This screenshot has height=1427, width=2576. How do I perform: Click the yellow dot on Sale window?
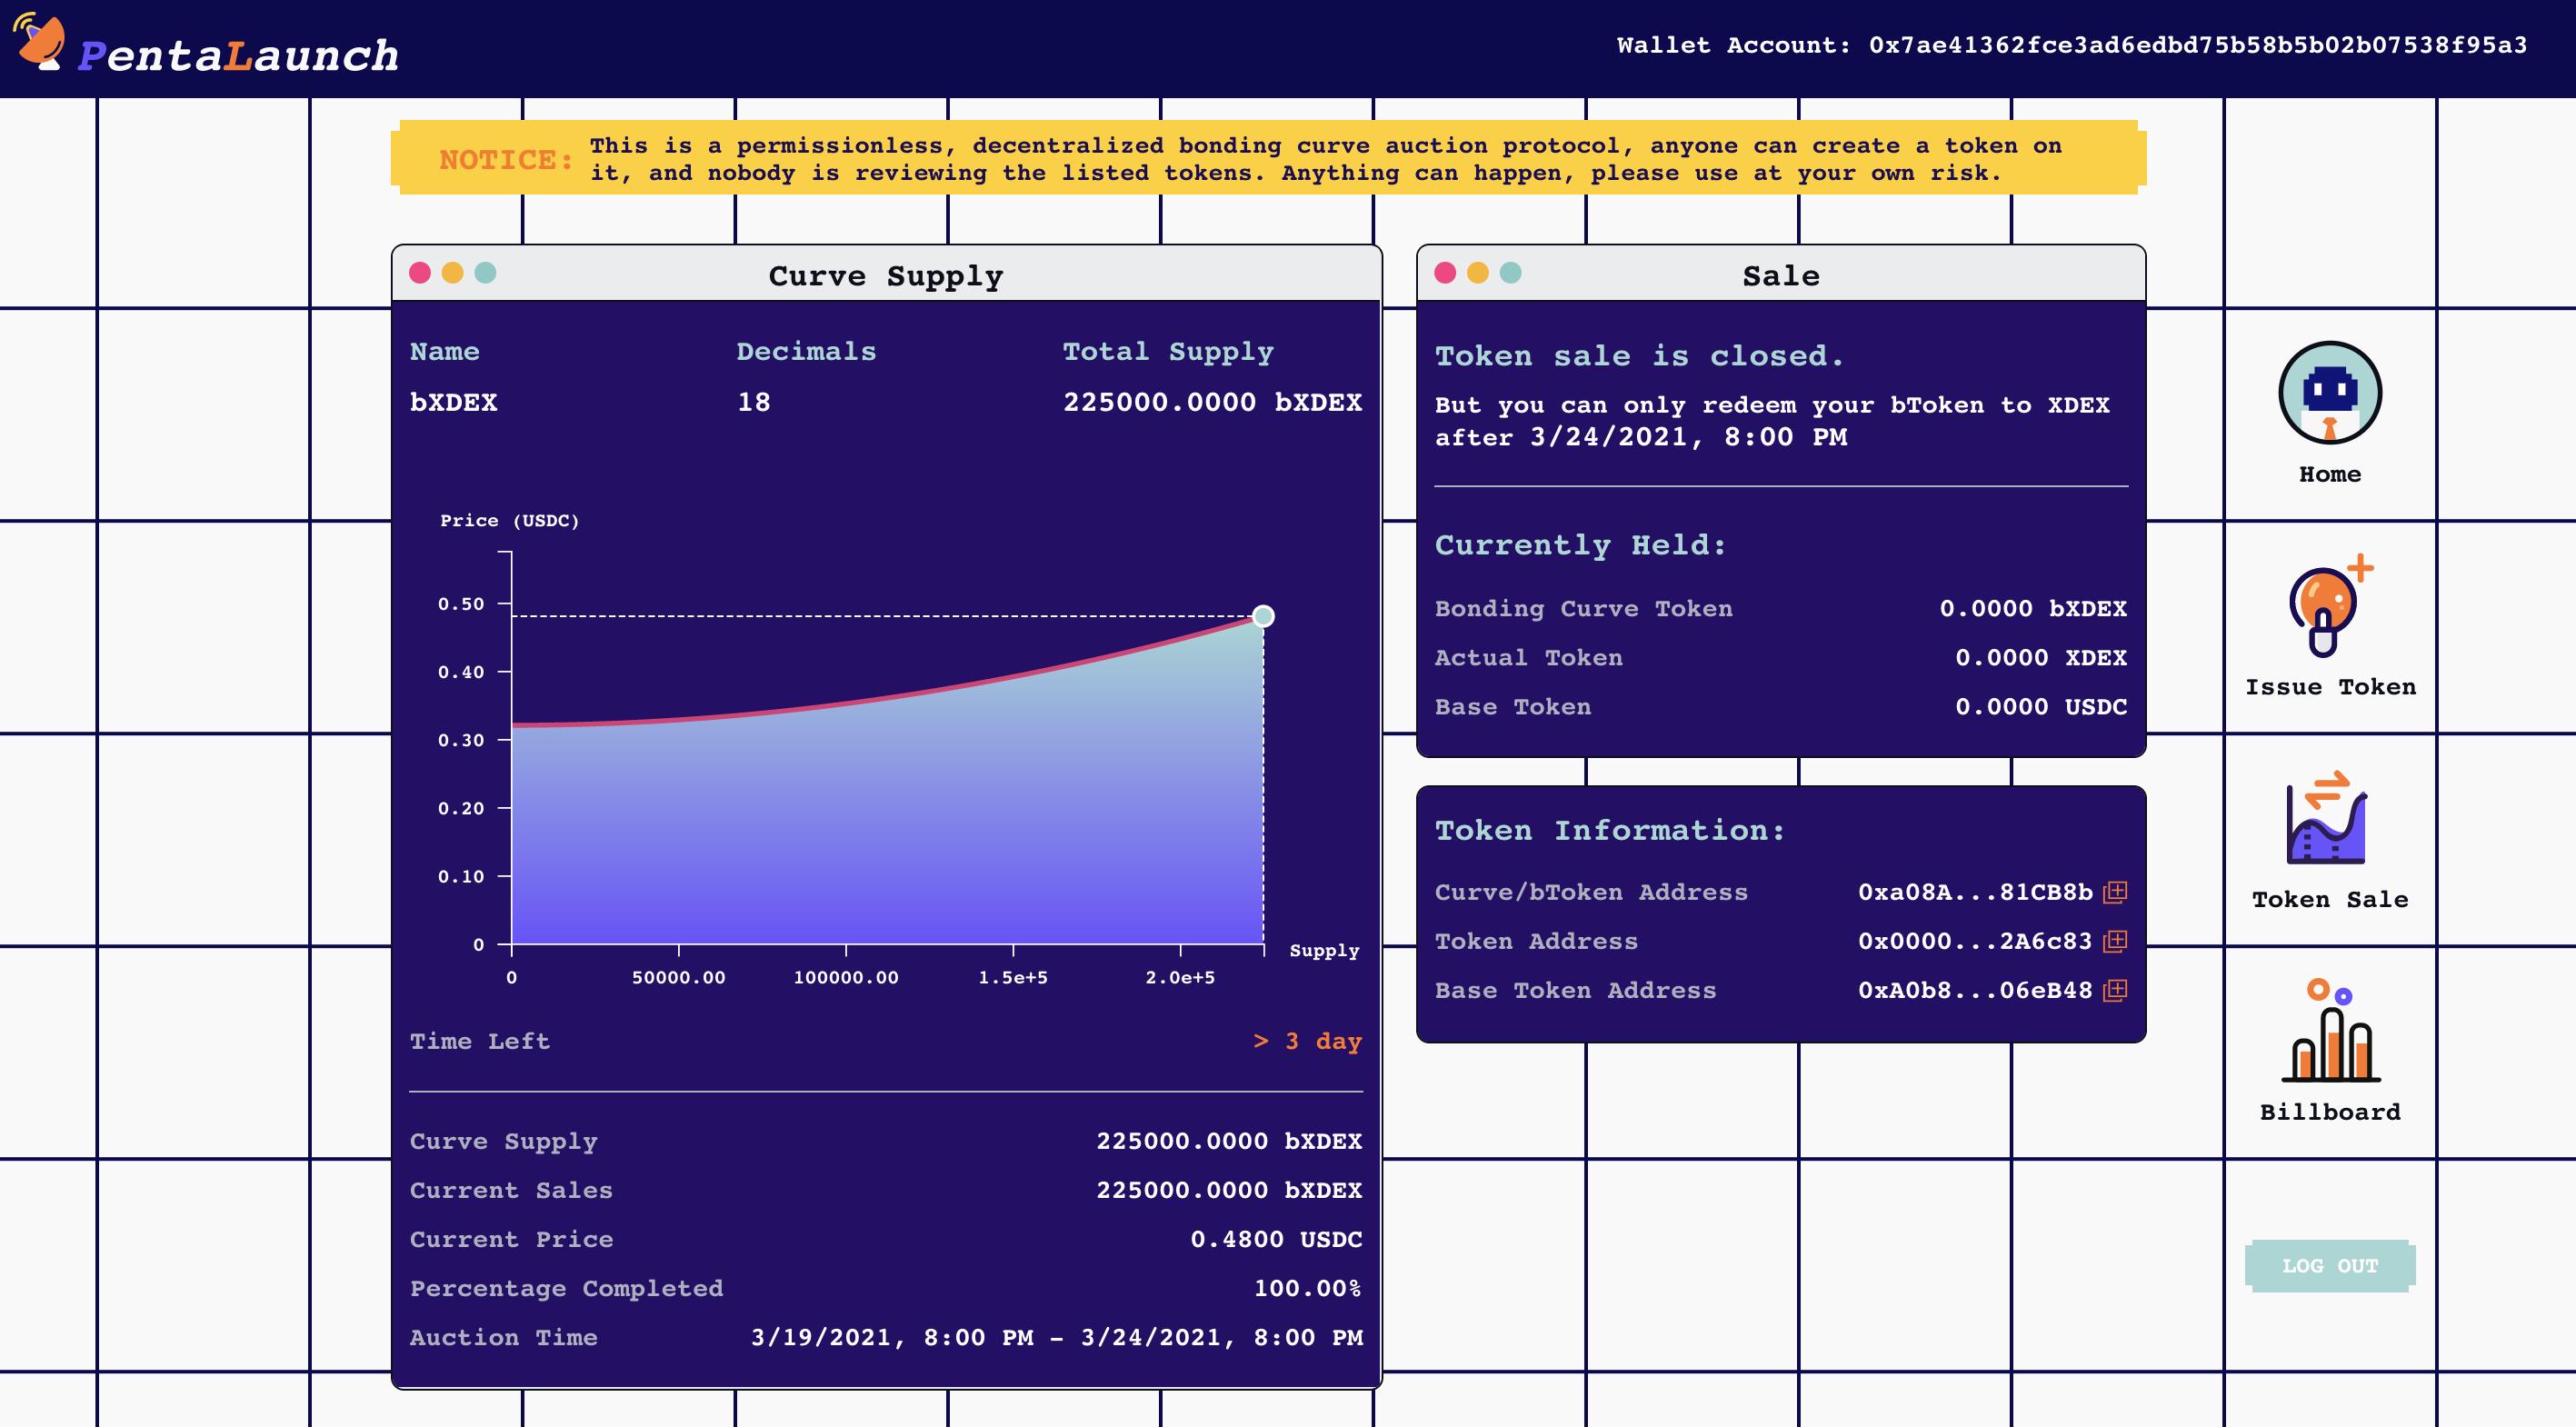1477,273
